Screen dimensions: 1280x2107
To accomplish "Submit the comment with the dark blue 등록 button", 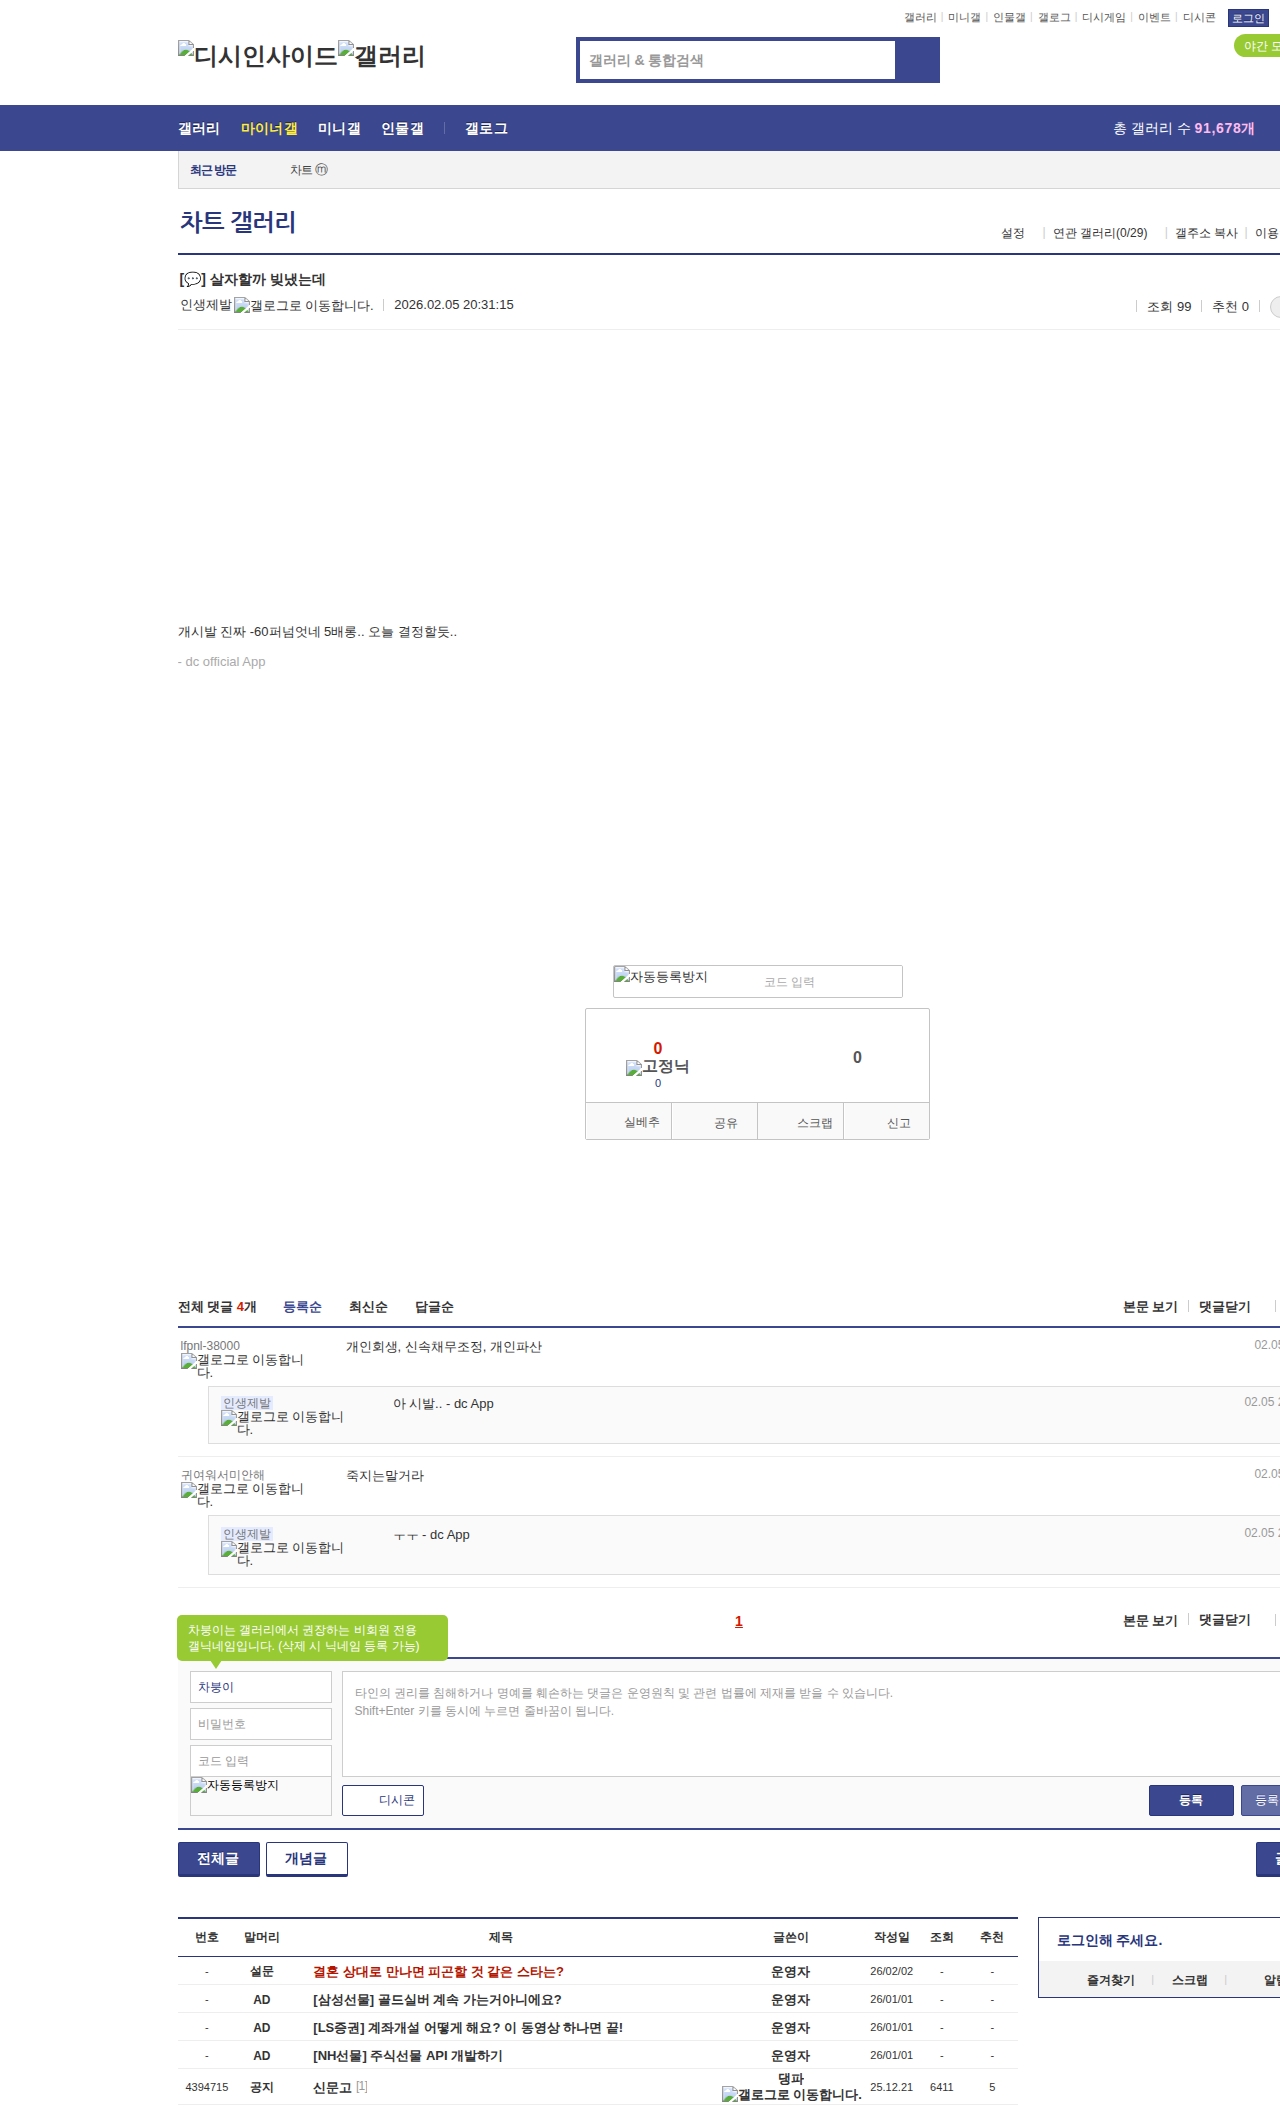I will click(x=1191, y=1800).
